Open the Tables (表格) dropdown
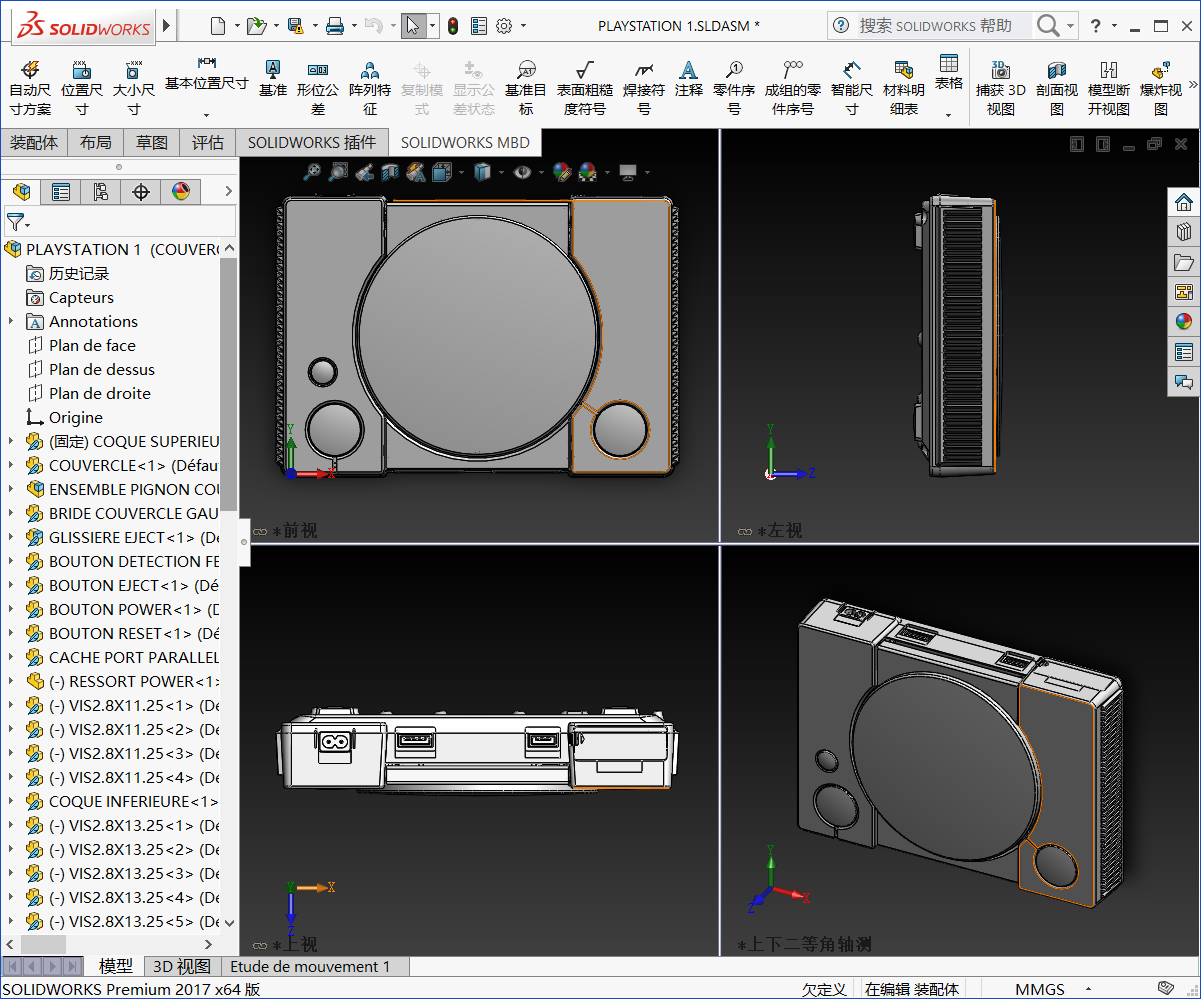 coord(949,115)
